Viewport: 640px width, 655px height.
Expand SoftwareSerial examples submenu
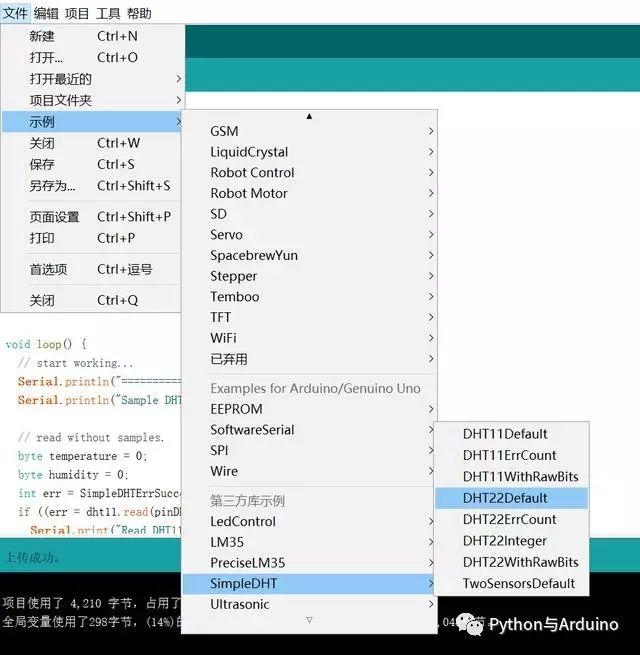coord(310,429)
